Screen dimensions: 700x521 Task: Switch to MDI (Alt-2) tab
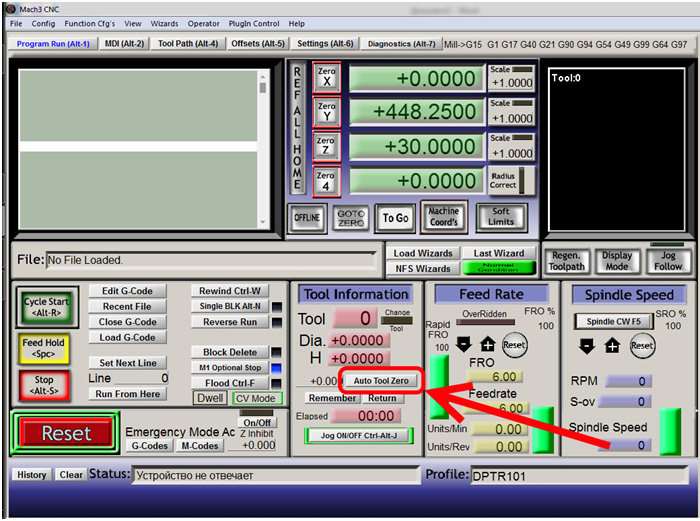tap(125, 44)
